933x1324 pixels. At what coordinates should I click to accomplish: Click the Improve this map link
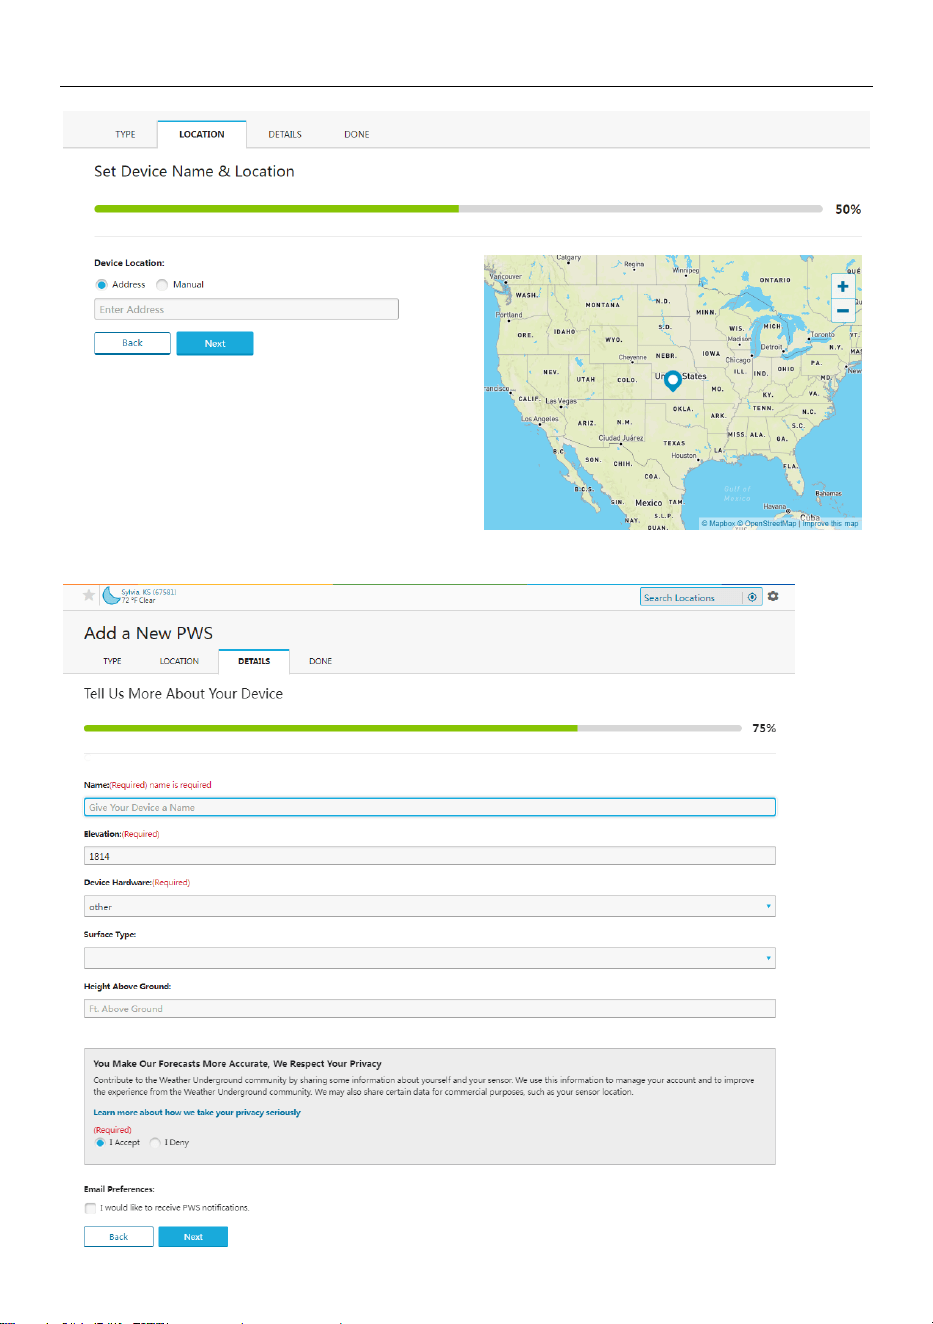830,523
